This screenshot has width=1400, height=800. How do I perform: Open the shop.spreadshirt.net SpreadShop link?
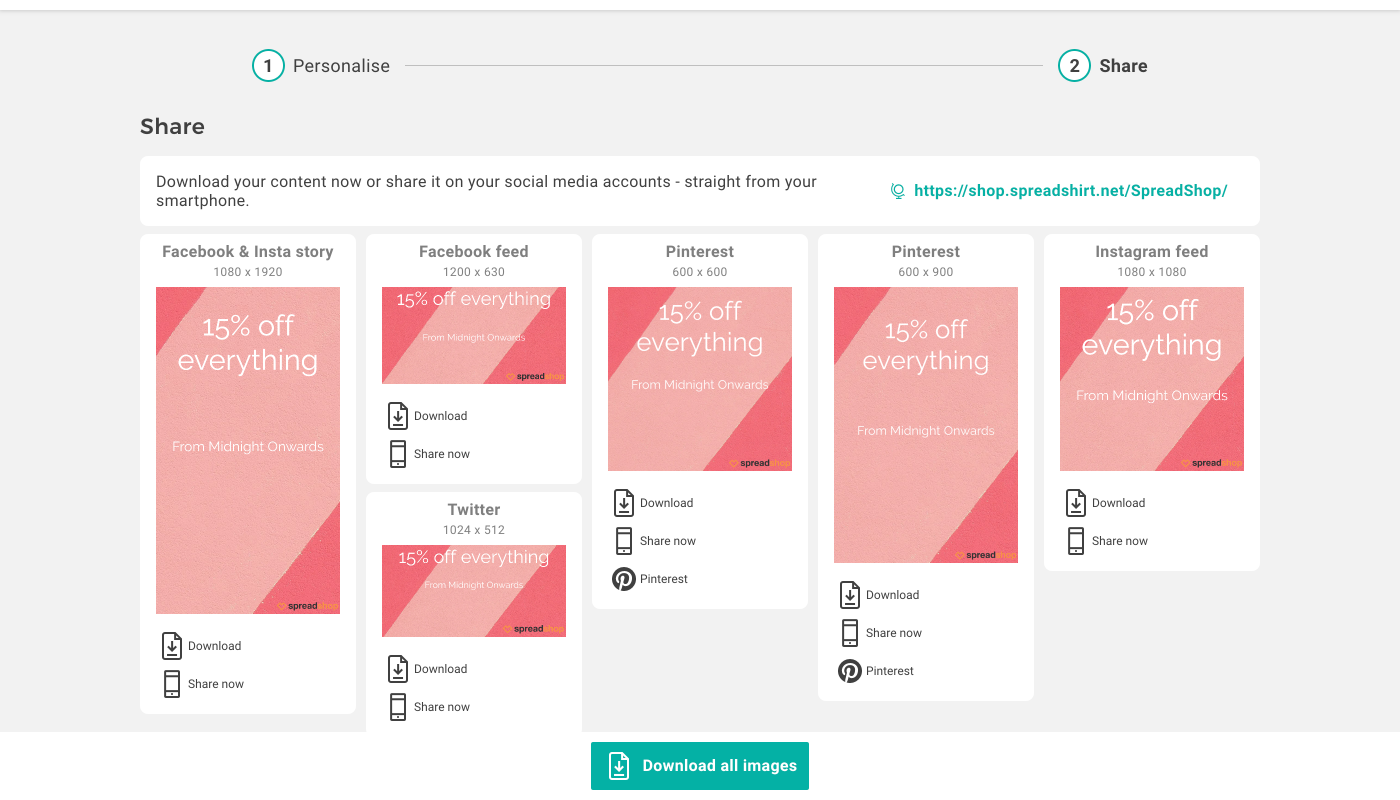(1070, 191)
